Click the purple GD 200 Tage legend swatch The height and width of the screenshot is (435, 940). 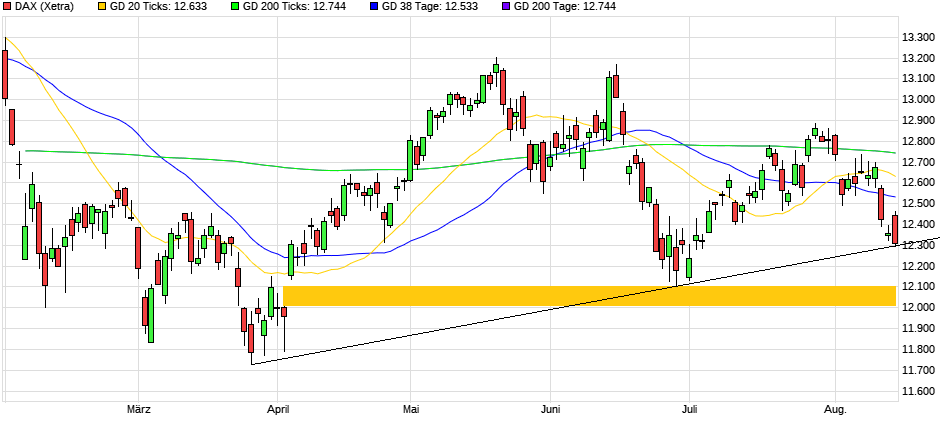coord(506,7)
